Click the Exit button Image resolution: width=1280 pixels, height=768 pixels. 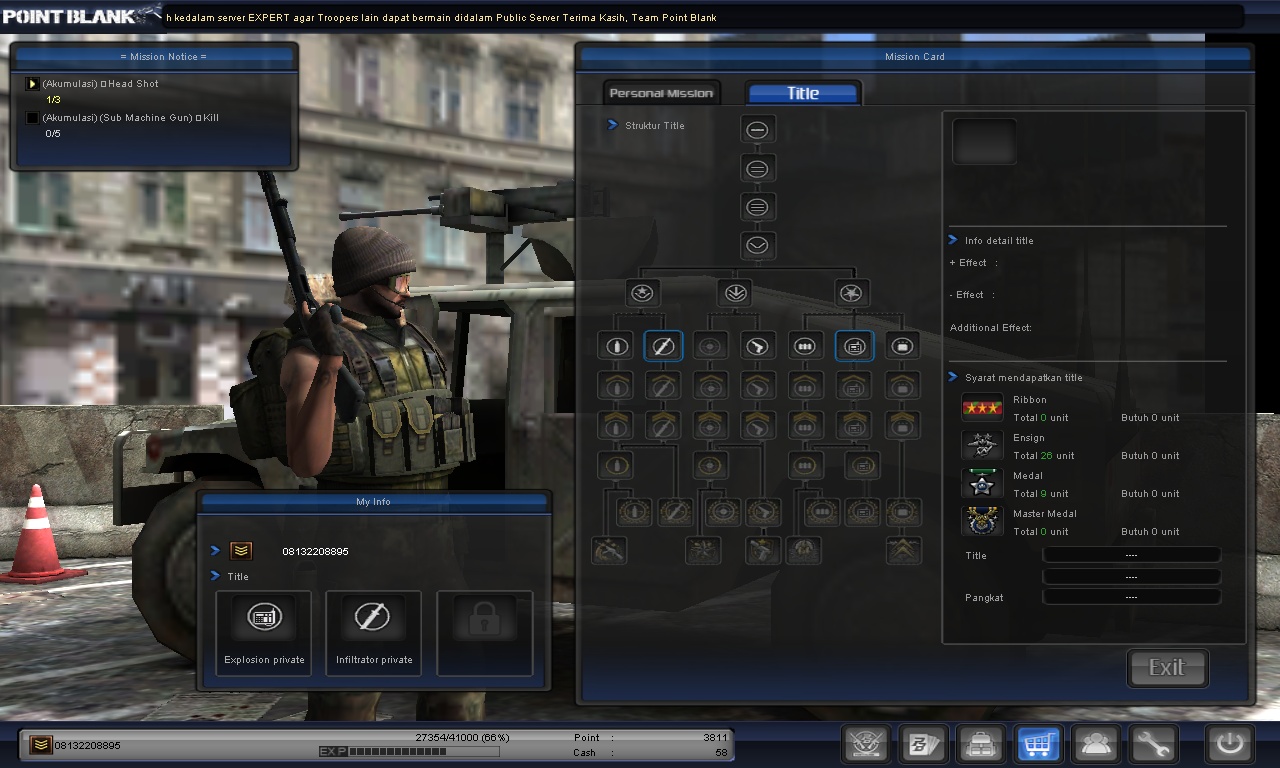(x=1167, y=668)
